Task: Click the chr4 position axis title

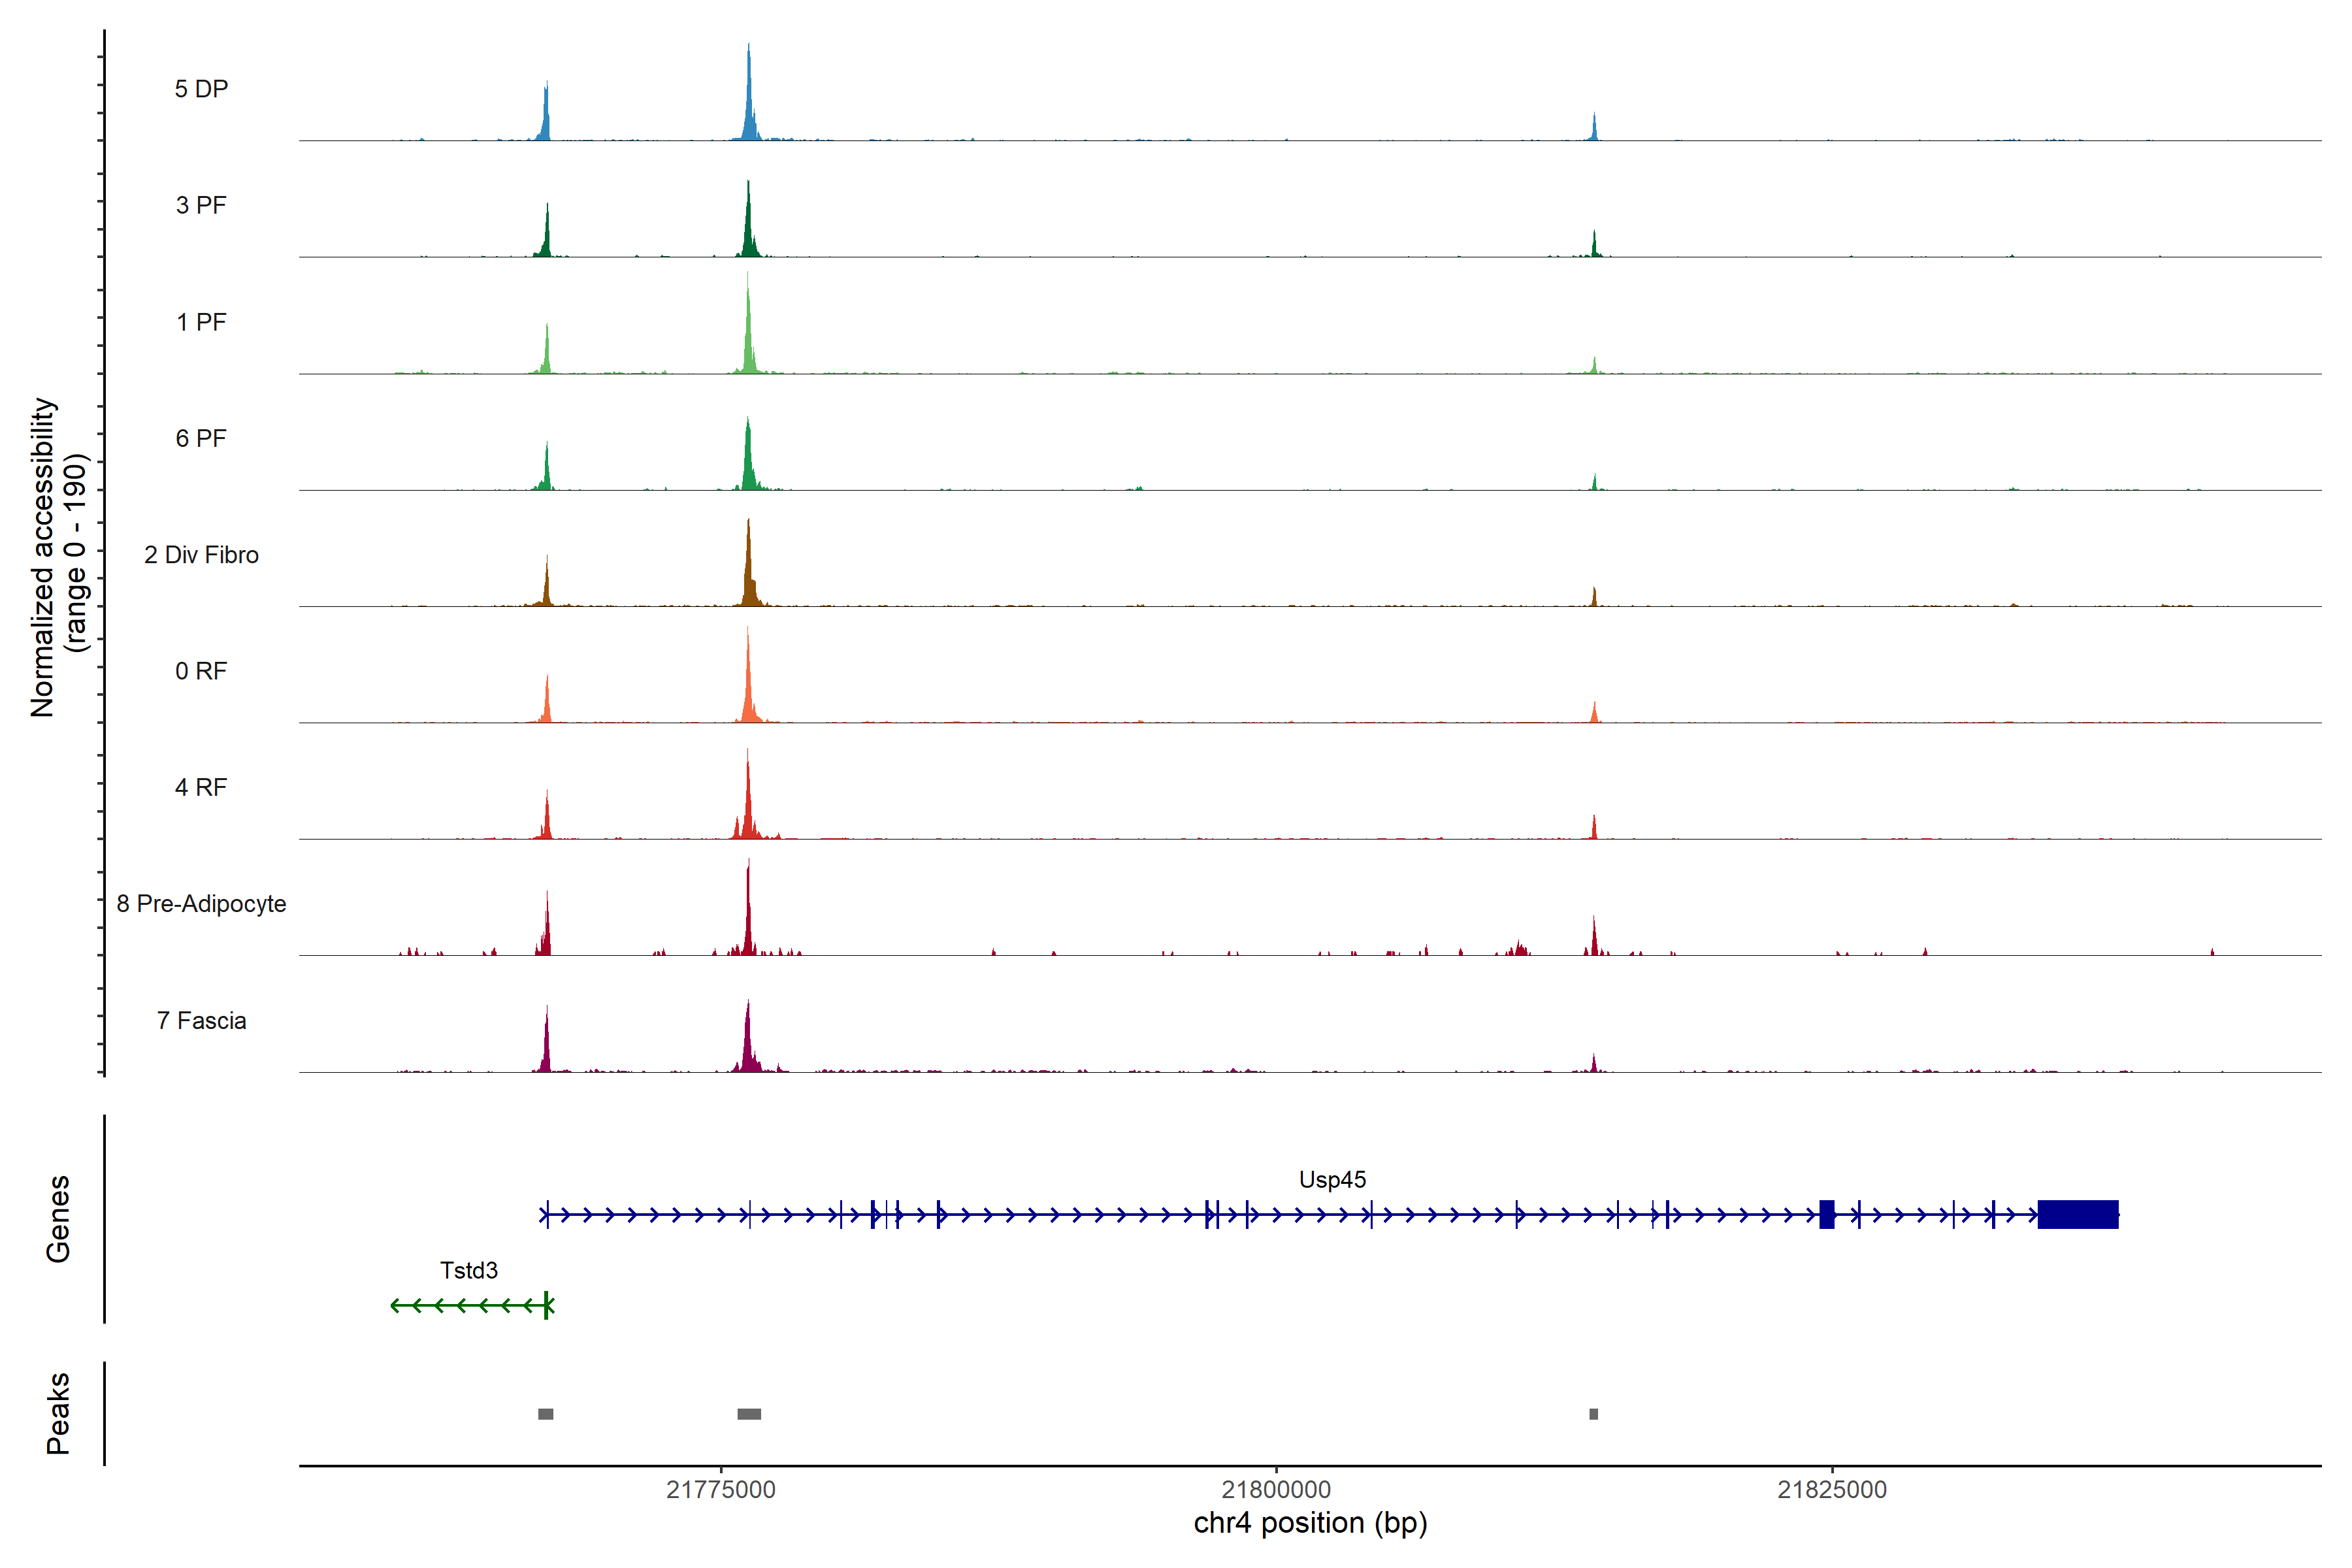Action: 1310,1523
